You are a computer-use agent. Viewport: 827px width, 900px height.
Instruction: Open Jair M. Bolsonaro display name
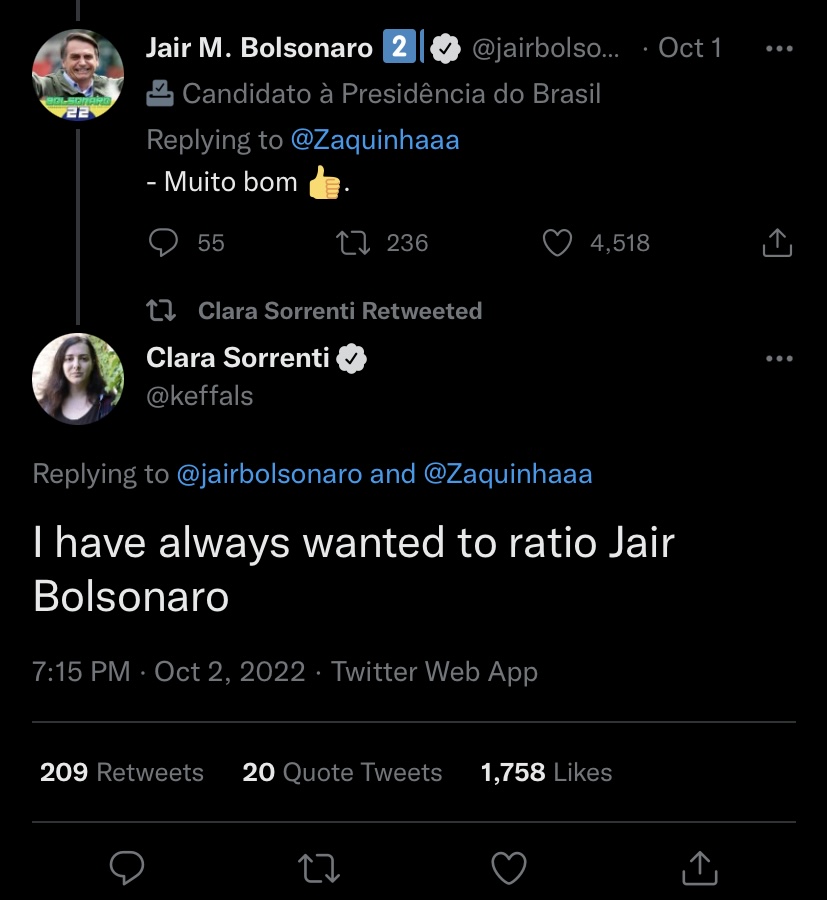(x=259, y=48)
